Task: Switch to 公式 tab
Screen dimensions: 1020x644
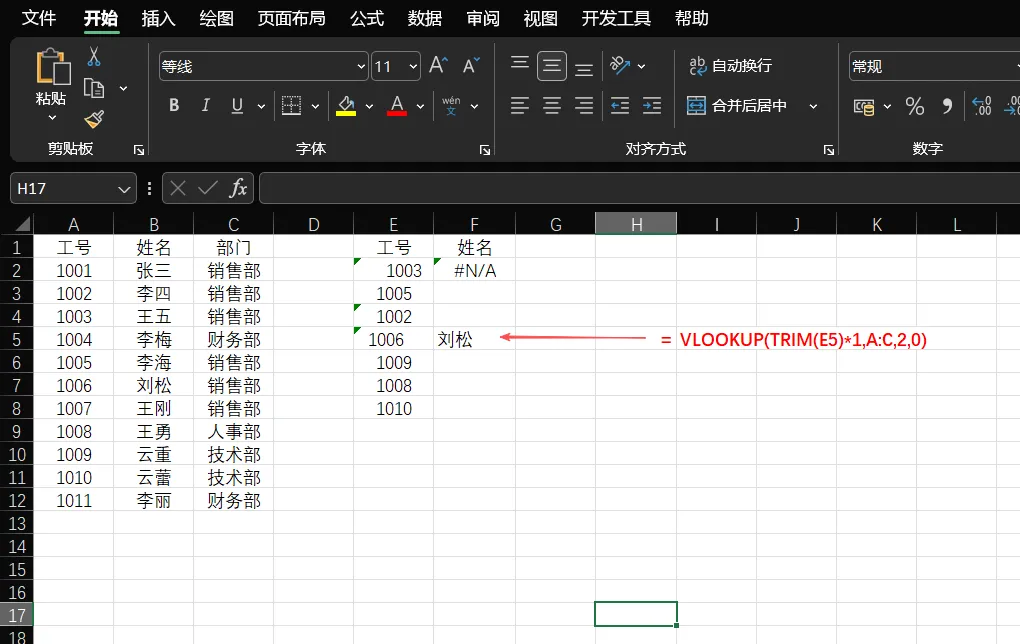Action: 367,18
